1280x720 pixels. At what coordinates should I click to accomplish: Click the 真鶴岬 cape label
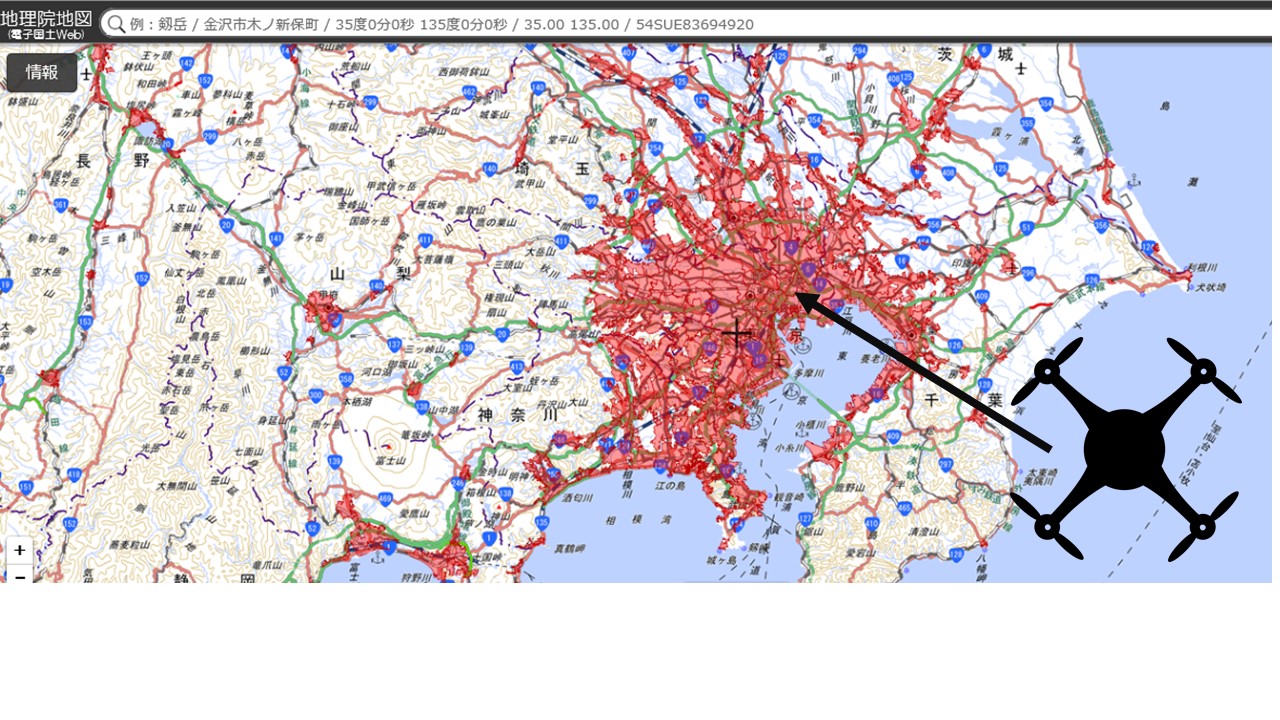[569, 548]
